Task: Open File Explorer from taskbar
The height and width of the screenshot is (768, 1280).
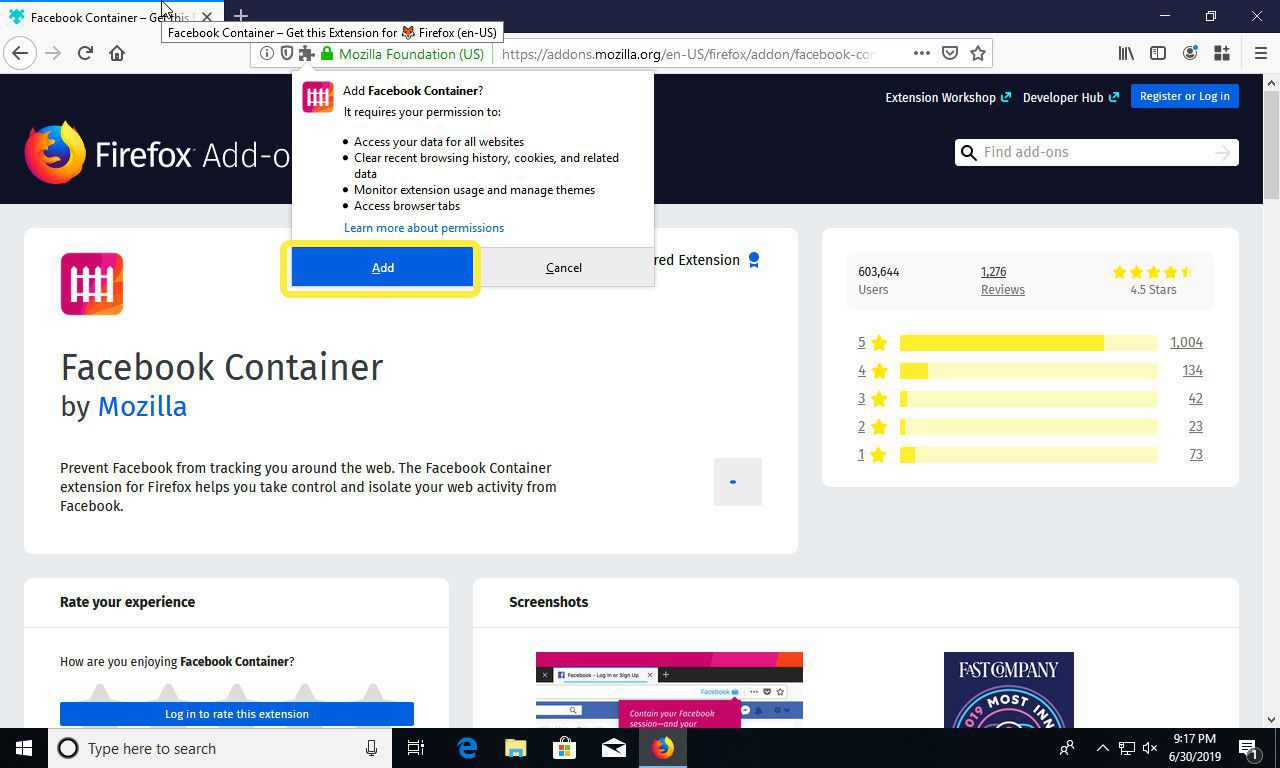Action: coord(516,748)
